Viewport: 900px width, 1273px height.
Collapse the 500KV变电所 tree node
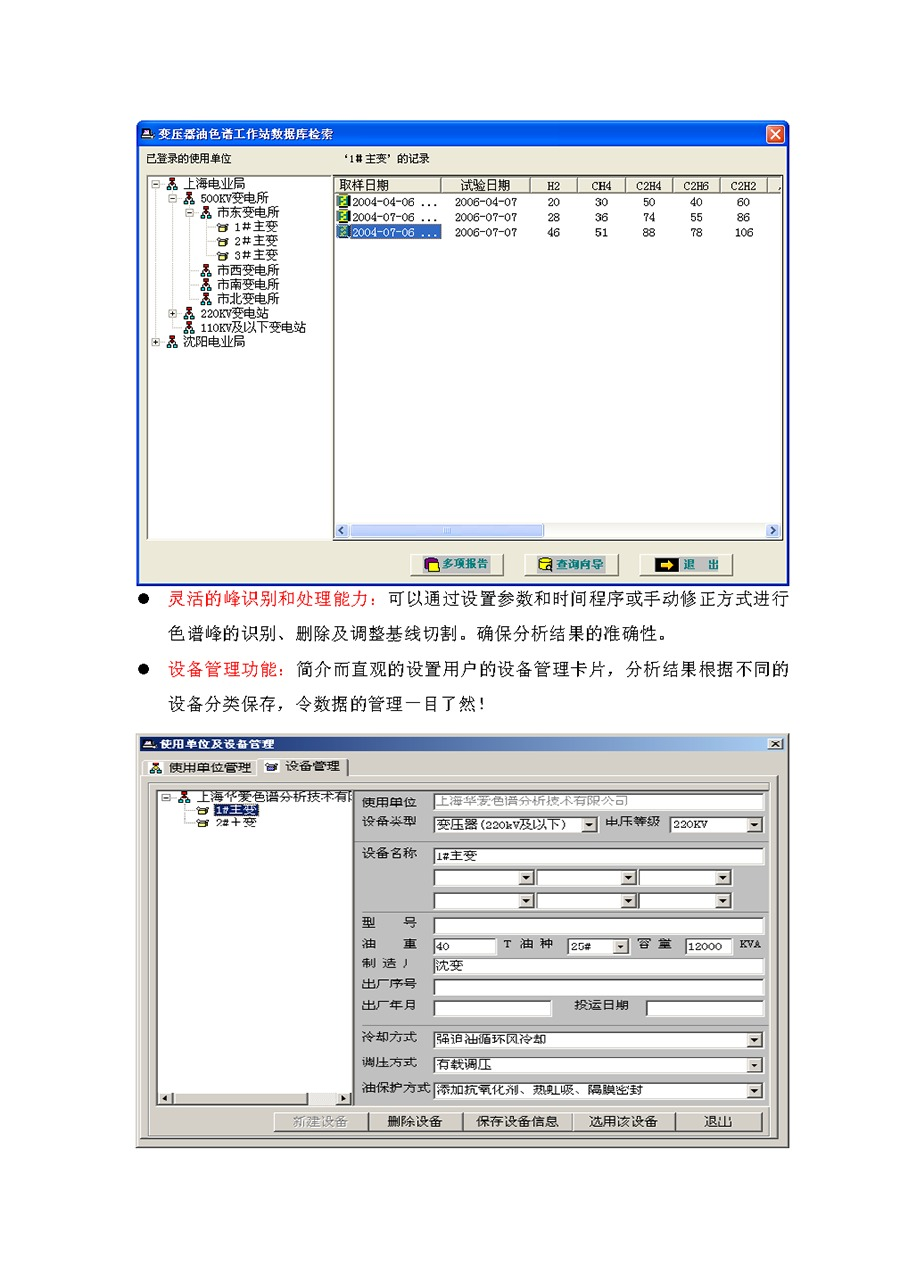click(x=172, y=199)
